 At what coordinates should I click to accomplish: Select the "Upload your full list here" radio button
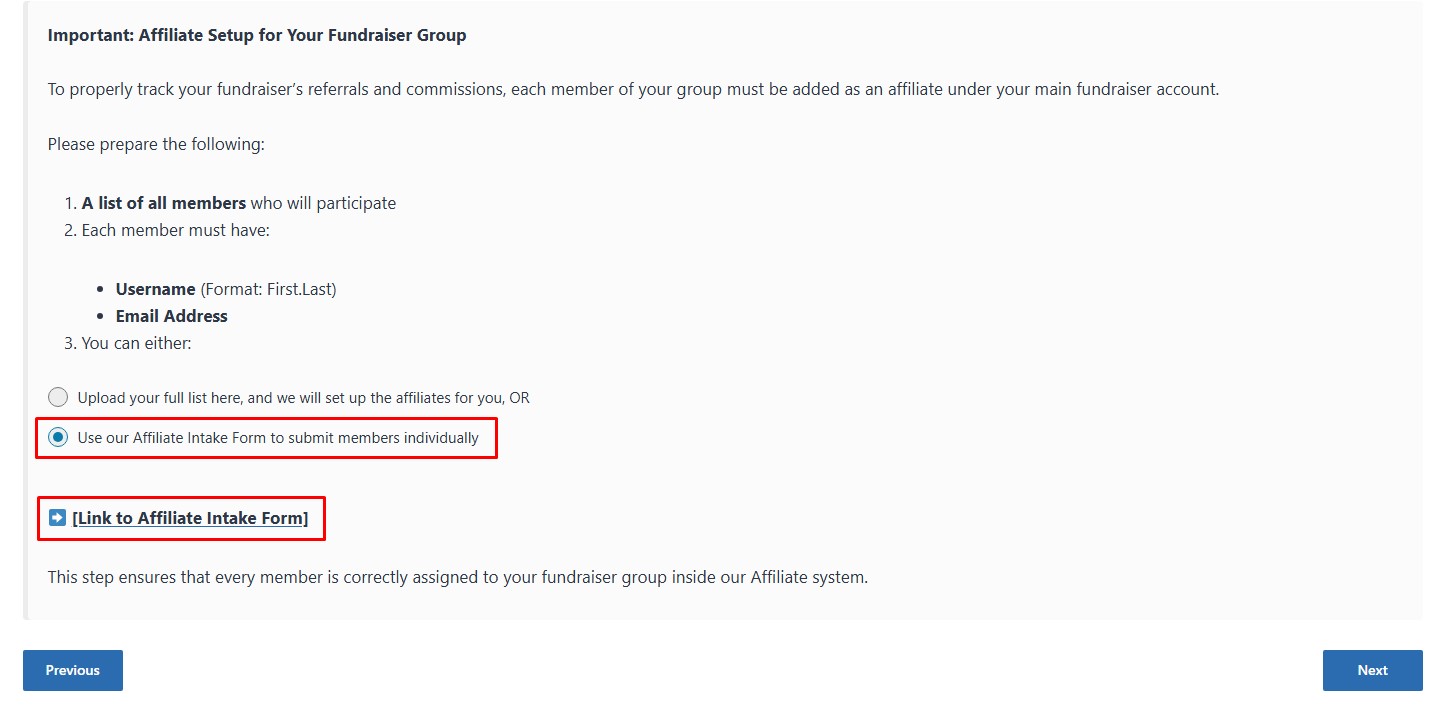pyautogui.click(x=58, y=397)
